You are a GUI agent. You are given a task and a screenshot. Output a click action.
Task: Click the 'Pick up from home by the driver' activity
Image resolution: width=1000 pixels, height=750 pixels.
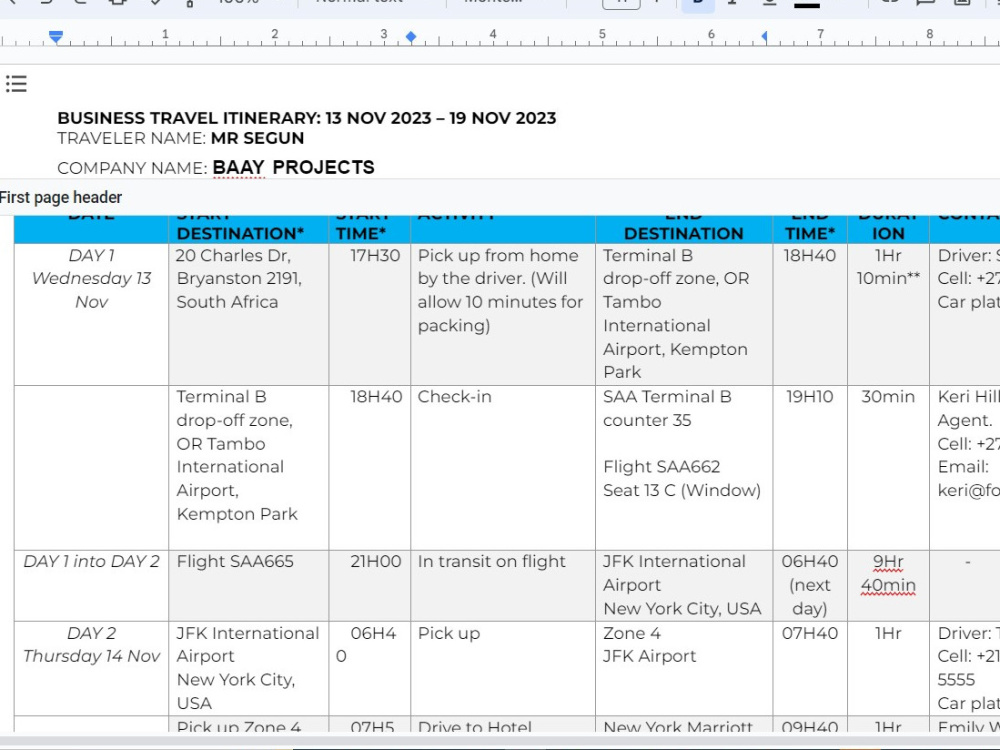tap(500, 290)
